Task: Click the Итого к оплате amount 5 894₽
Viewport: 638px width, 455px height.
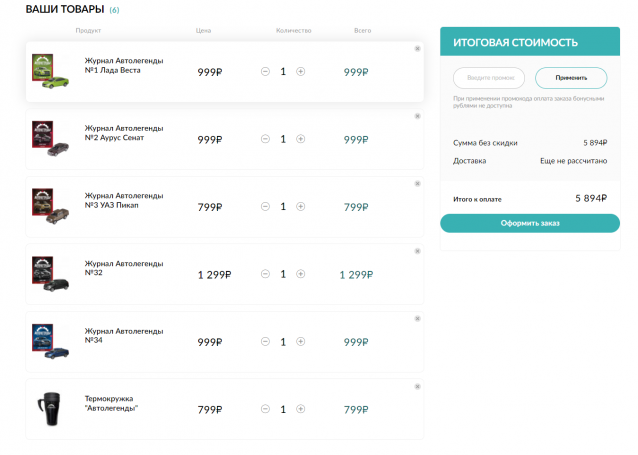Action: (x=591, y=199)
